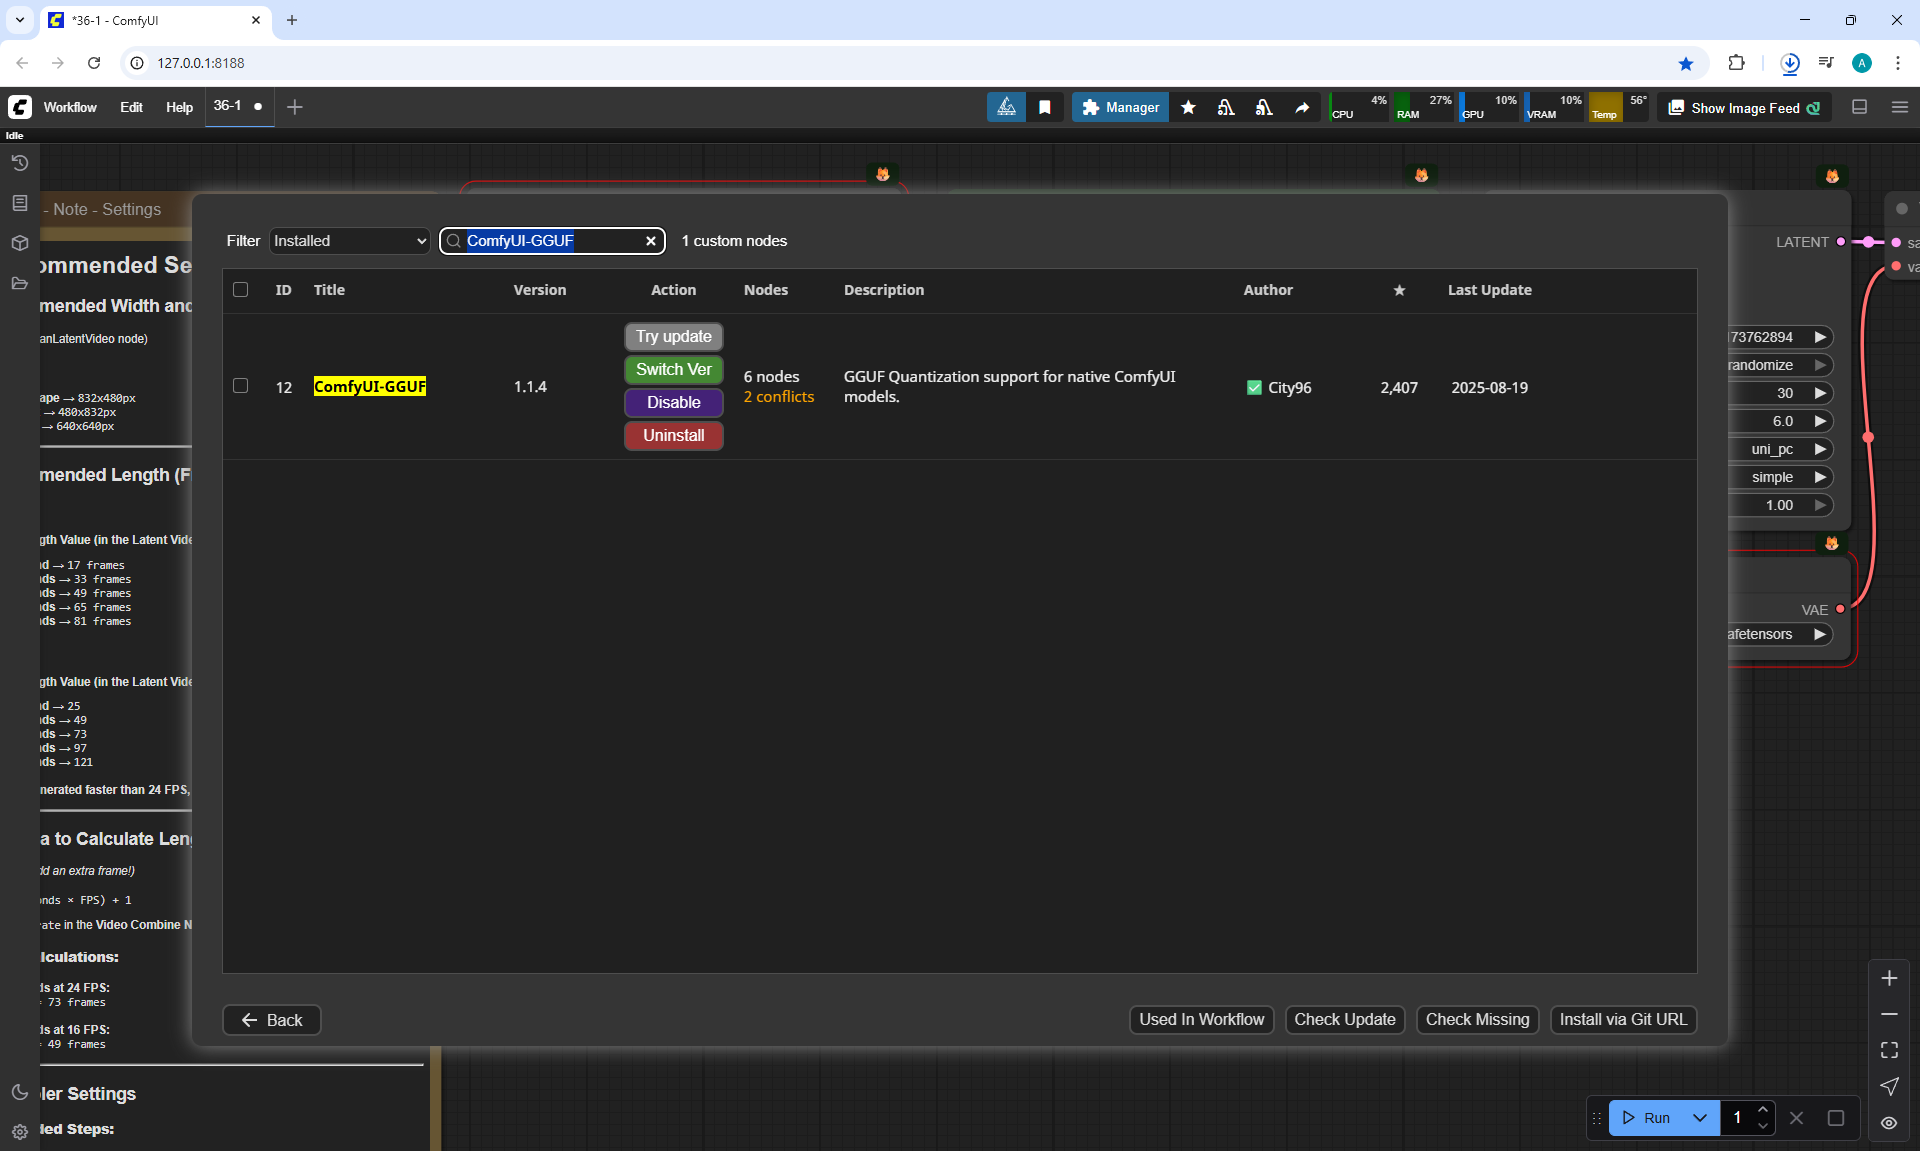Image resolution: width=1920 pixels, height=1151 pixels.
Task: Open the queue history sidebar icon
Action: click(x=19, y=163)
